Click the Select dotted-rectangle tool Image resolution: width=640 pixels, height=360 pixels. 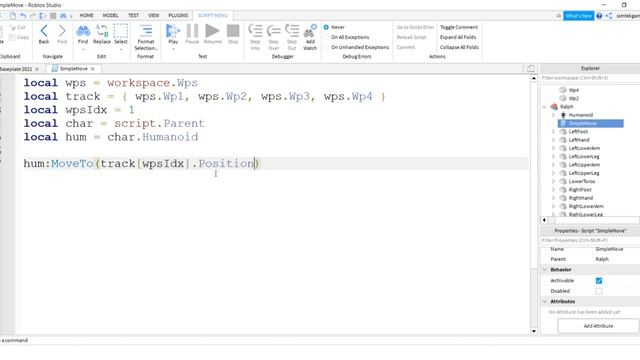[121, 31]
